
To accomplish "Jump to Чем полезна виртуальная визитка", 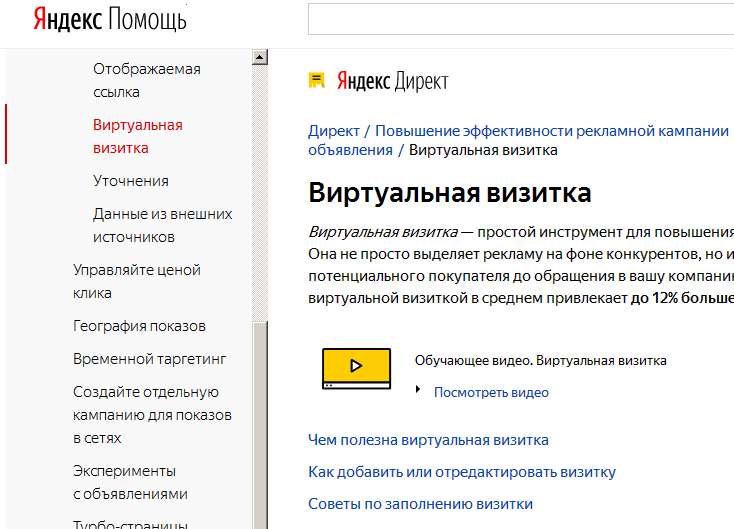I will point(428,440).
